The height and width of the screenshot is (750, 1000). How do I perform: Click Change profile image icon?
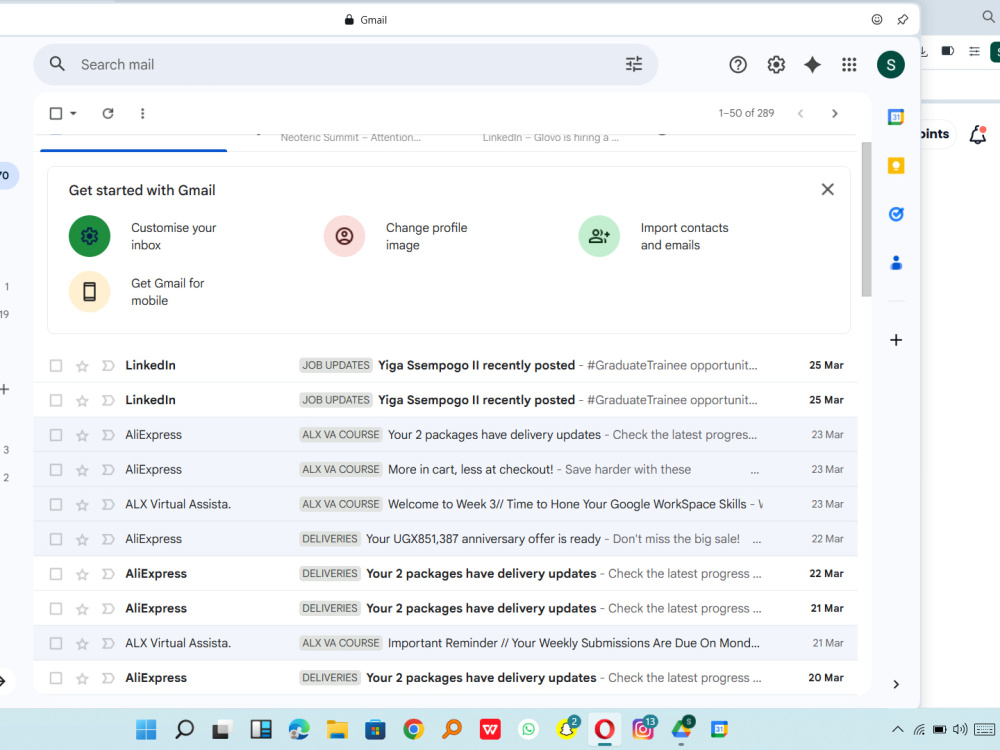click(344, 236)
